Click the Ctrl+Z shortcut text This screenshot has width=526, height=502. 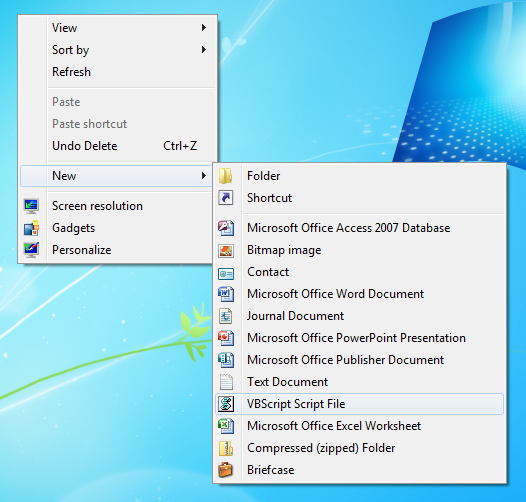coord(180,146)
